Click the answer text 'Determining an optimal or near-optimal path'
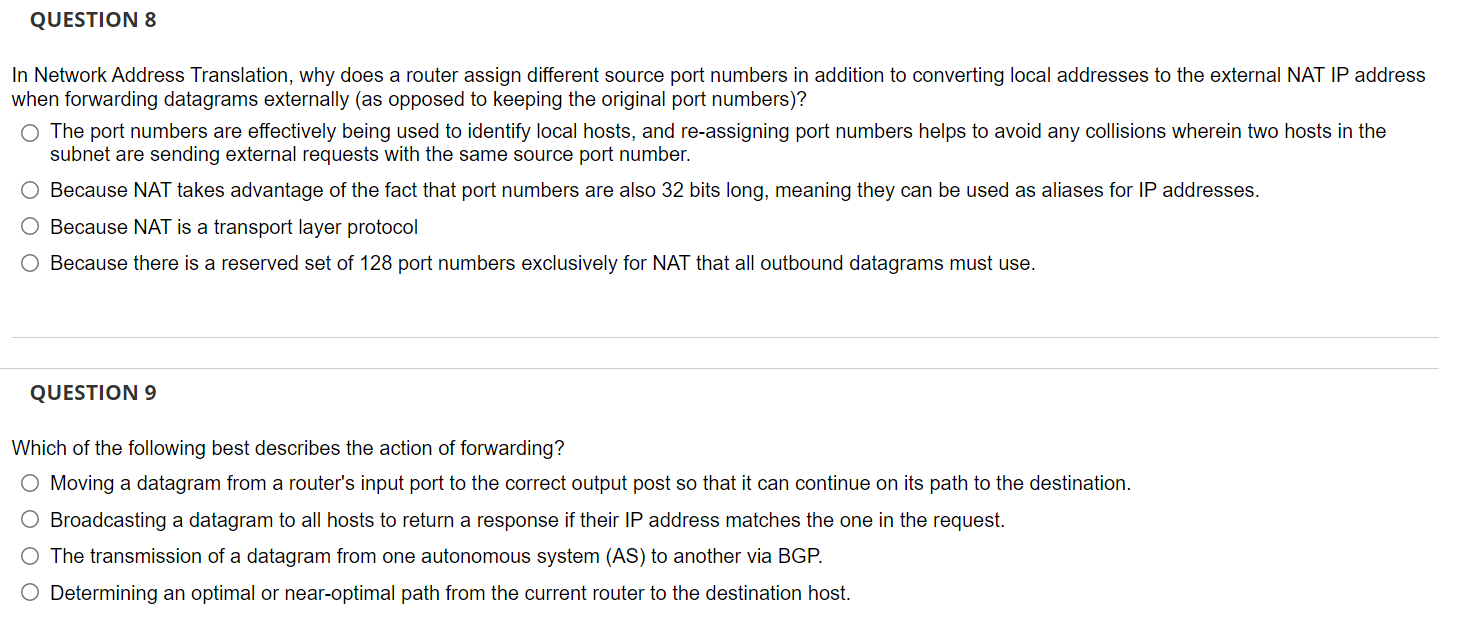 tap(450, 594)
